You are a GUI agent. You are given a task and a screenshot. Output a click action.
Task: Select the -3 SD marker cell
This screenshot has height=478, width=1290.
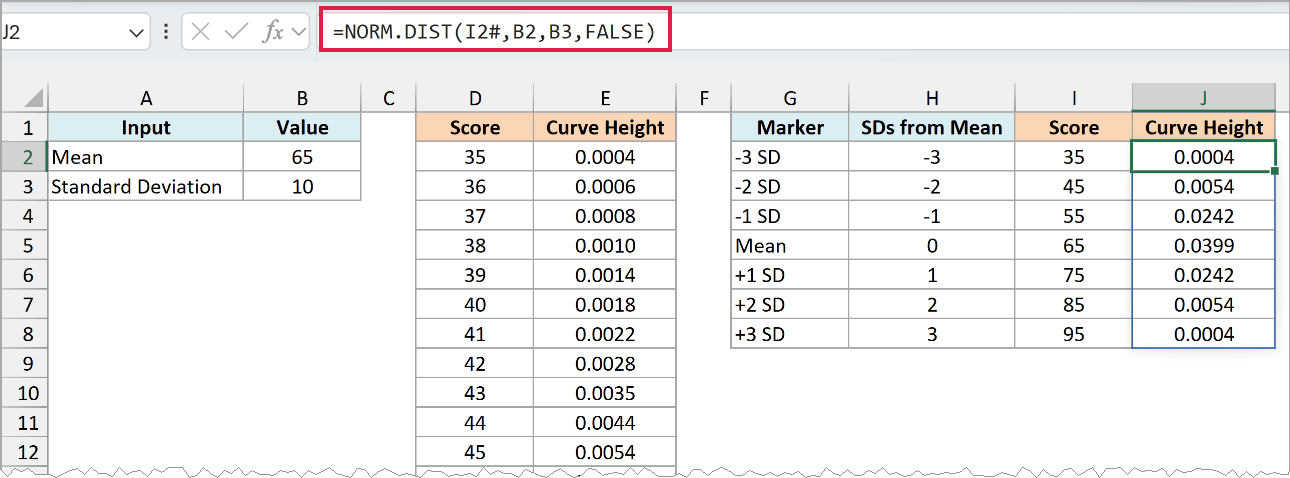(x=790, y=157)
